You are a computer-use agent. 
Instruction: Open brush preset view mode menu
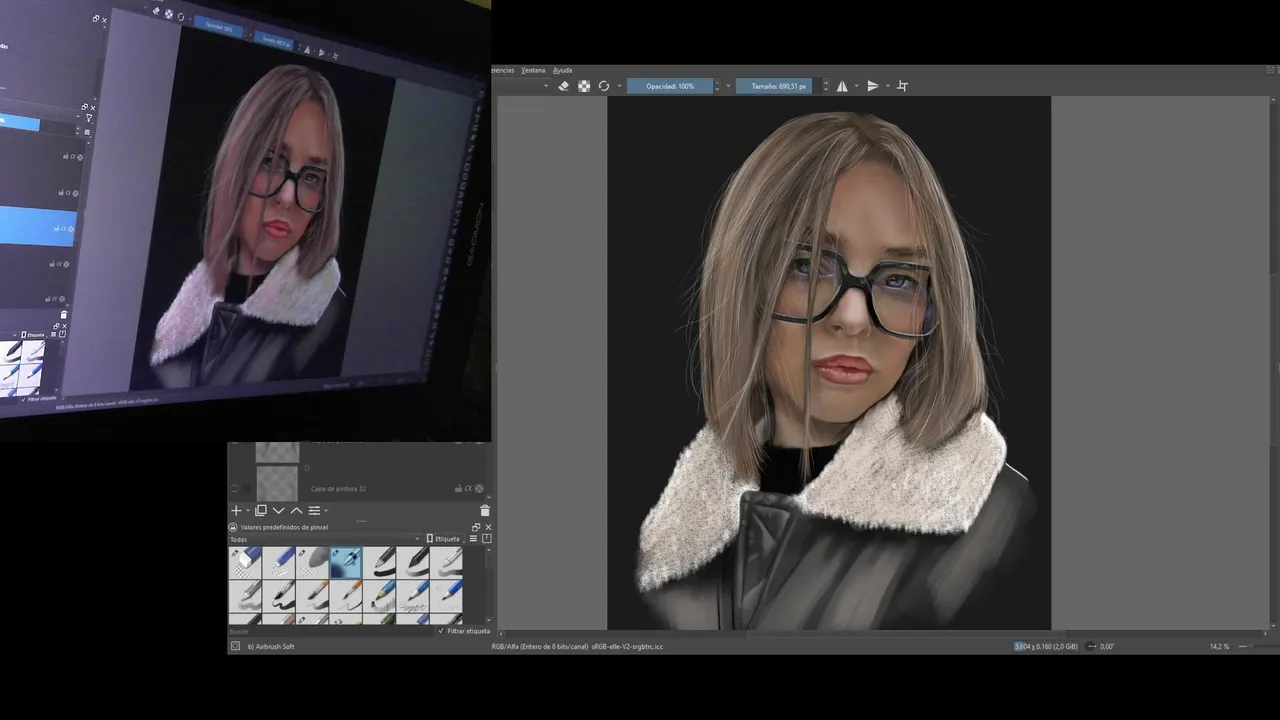click(x=474, y=539)
